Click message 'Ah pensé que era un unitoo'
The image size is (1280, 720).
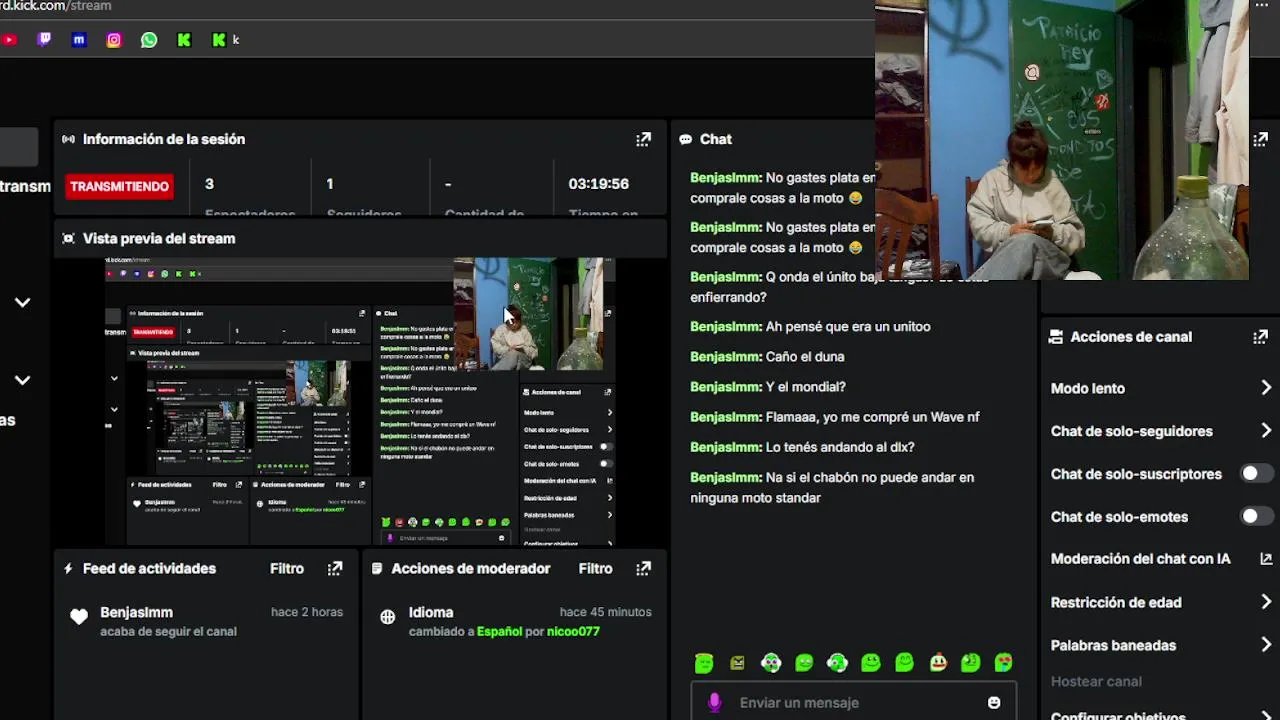pos(848,327)
